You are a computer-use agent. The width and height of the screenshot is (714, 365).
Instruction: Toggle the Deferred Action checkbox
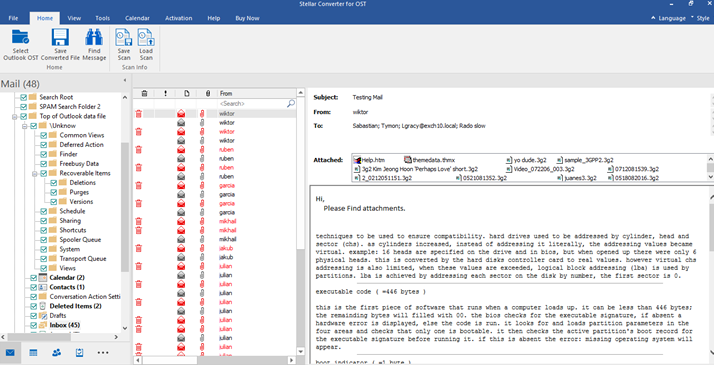point(44,145)
